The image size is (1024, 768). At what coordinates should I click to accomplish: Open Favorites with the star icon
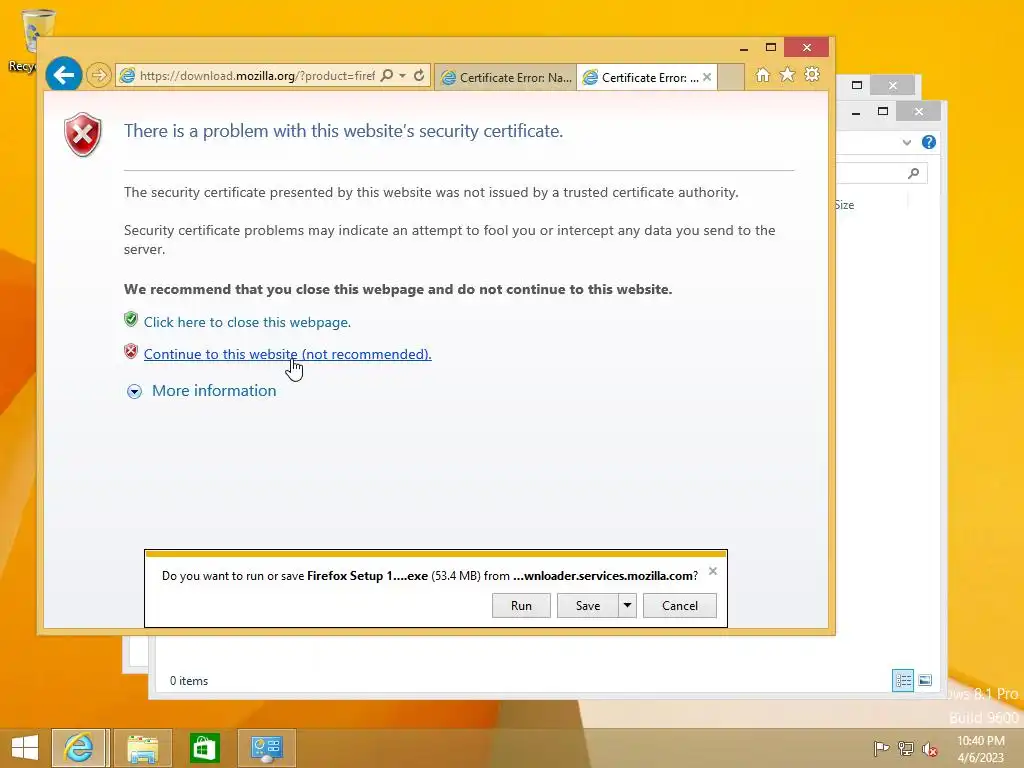click(x=788, y=75)
